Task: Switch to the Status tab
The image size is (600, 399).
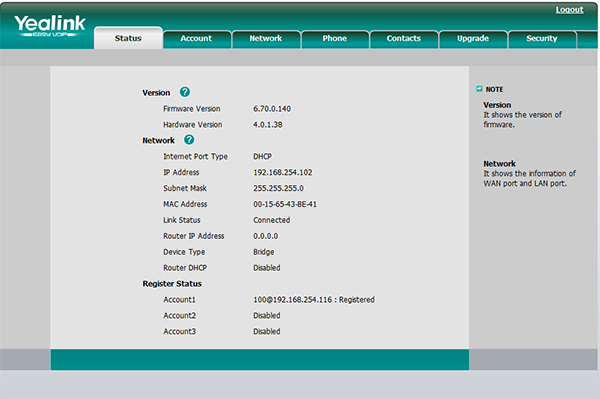Action: [128, 38]
